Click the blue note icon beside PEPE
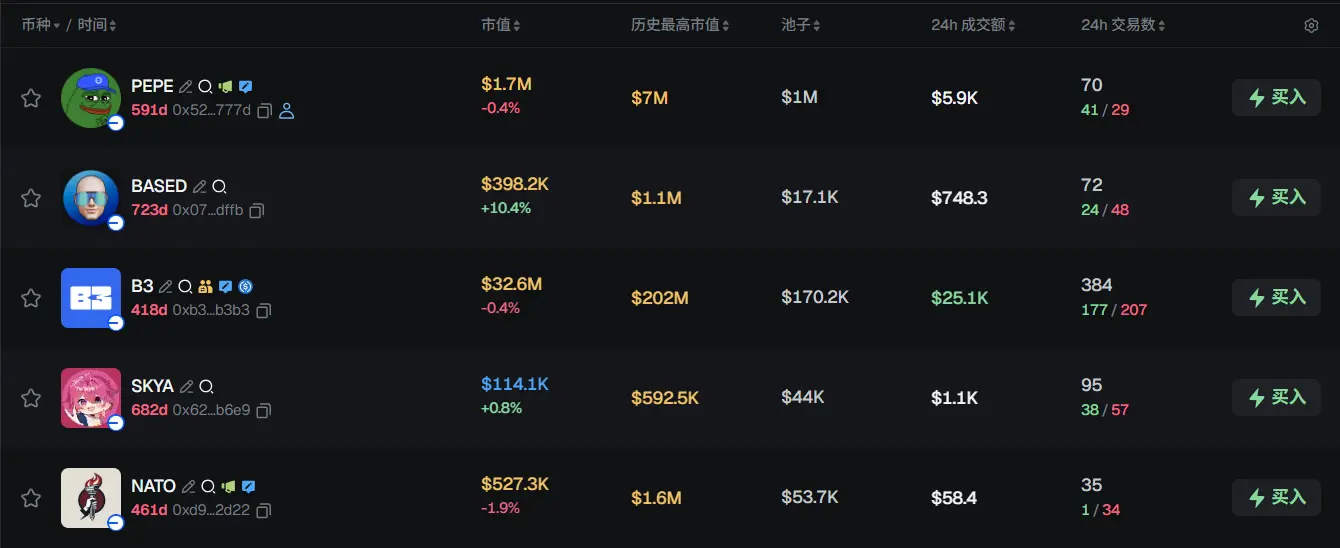The height and width of the screenshot is (548, 1340). 245,87
